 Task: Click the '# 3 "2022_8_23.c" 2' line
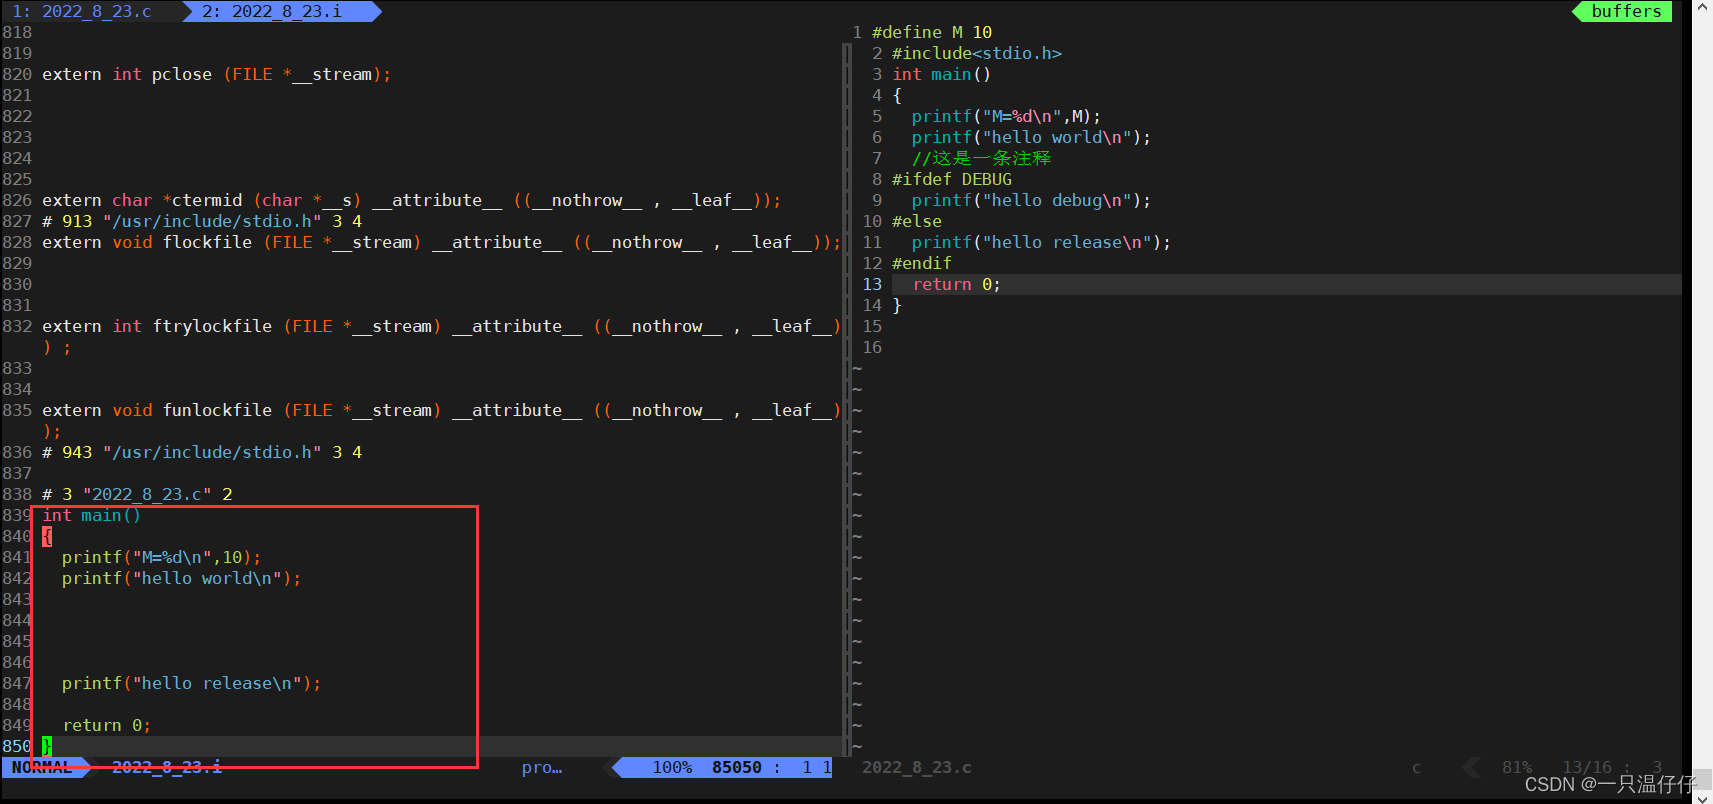(x=137, y=494)
